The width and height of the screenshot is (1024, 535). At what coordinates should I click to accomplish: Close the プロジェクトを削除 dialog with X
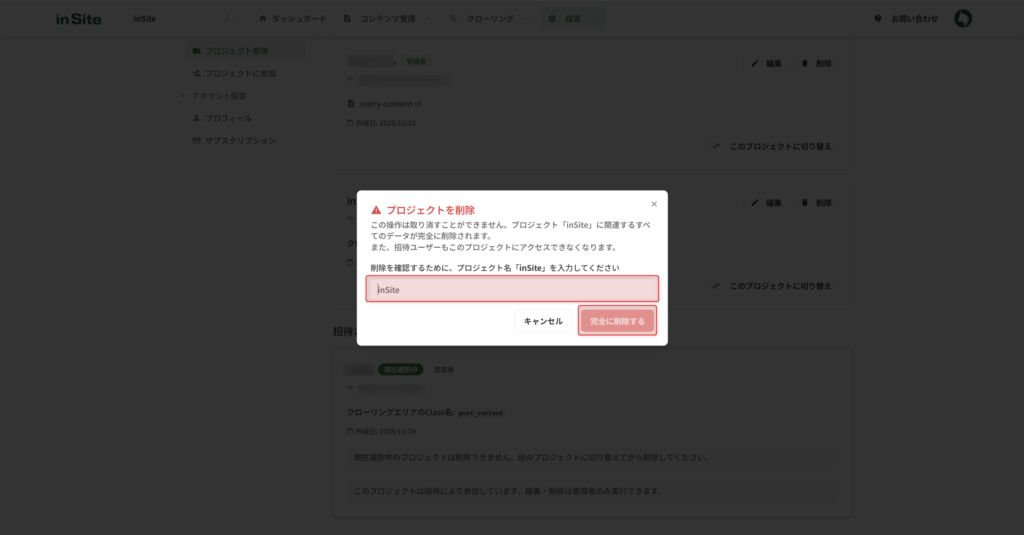[654, 204]
